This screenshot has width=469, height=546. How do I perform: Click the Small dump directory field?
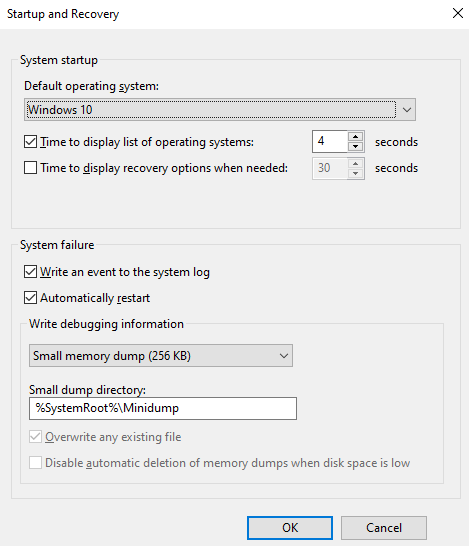click(x=163, y=408)
